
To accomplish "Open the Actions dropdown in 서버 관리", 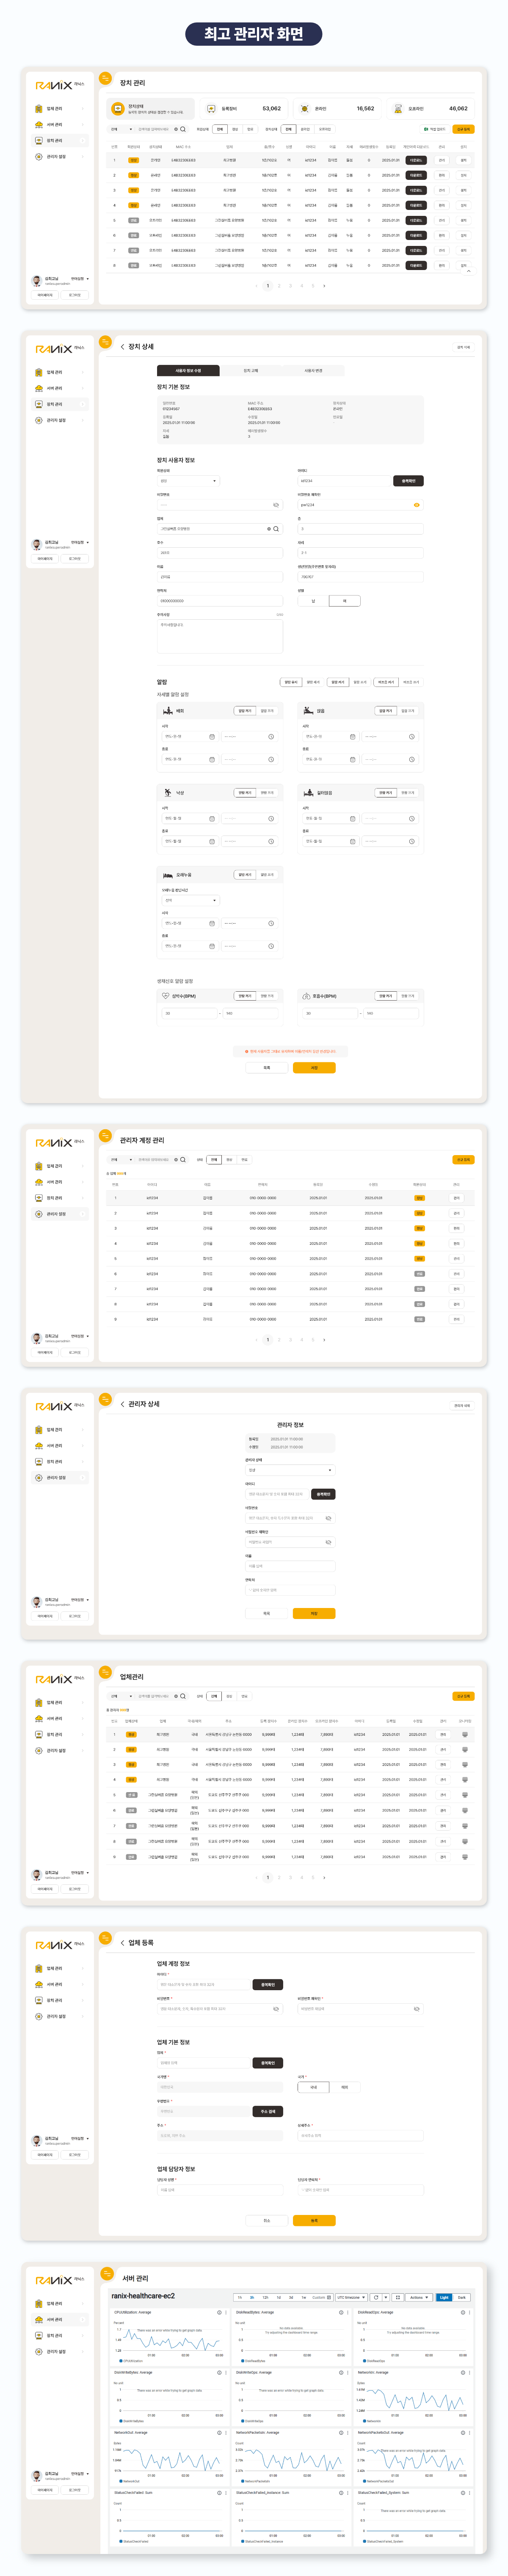I will [x=418, y=2297].
